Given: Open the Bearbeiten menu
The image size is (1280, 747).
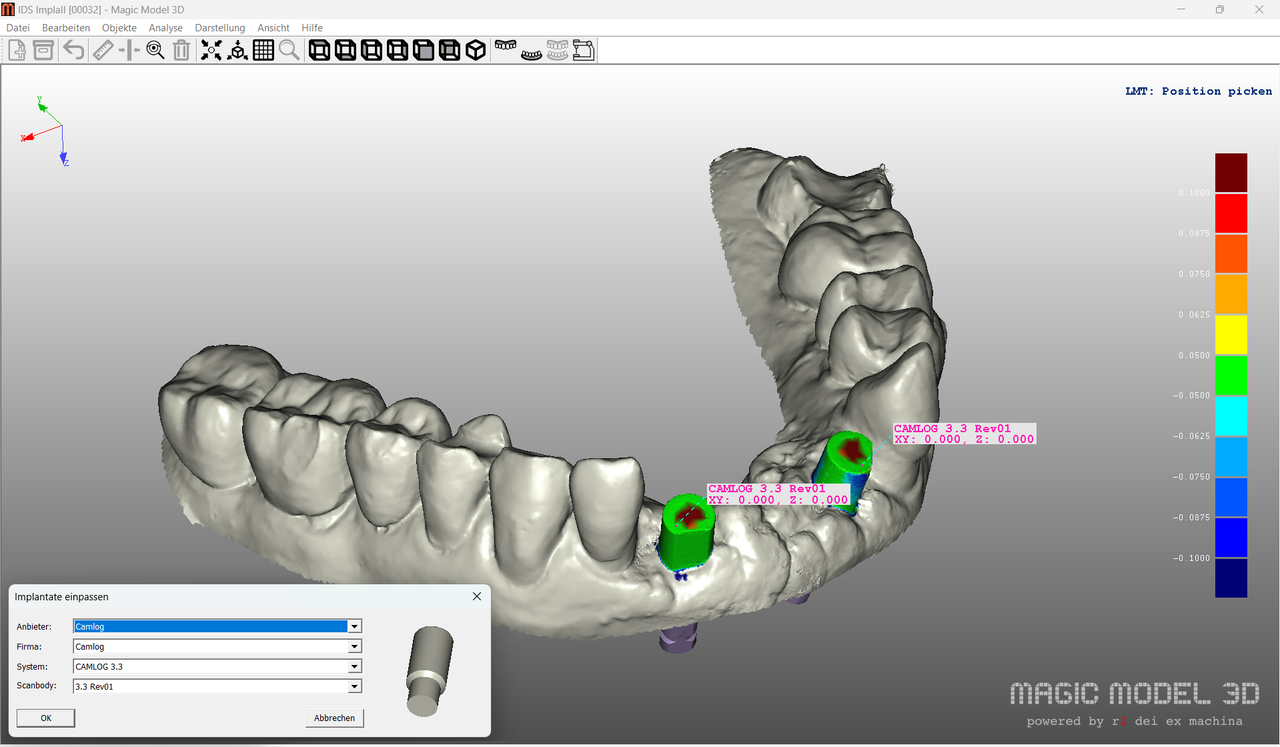Looking at the screenshot, I should click(66, 28).
